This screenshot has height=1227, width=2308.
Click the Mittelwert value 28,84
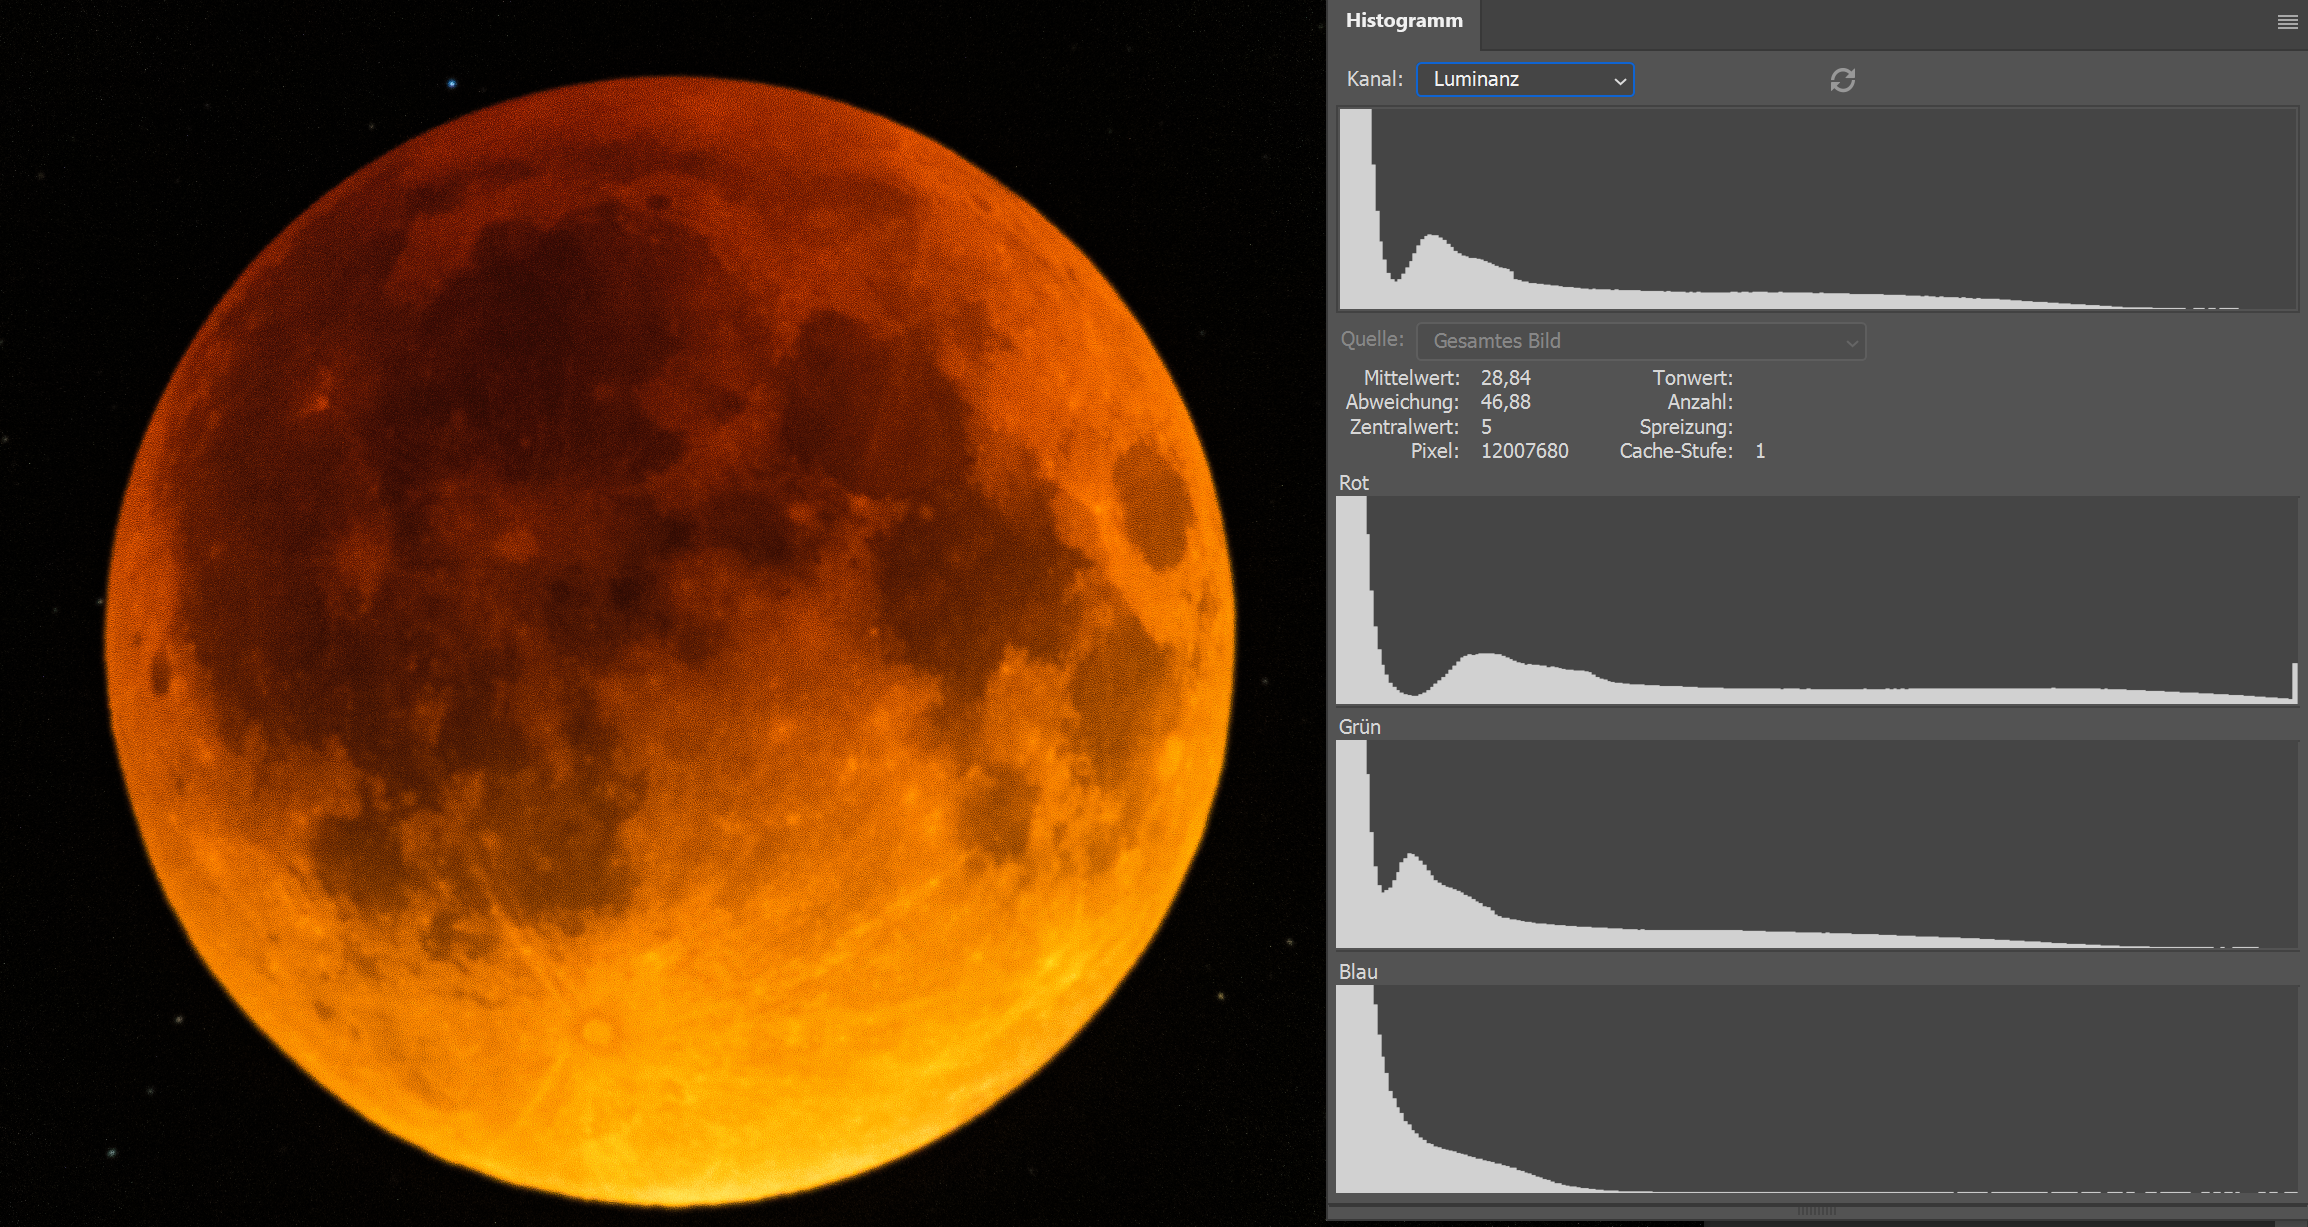pos(1505,378)
